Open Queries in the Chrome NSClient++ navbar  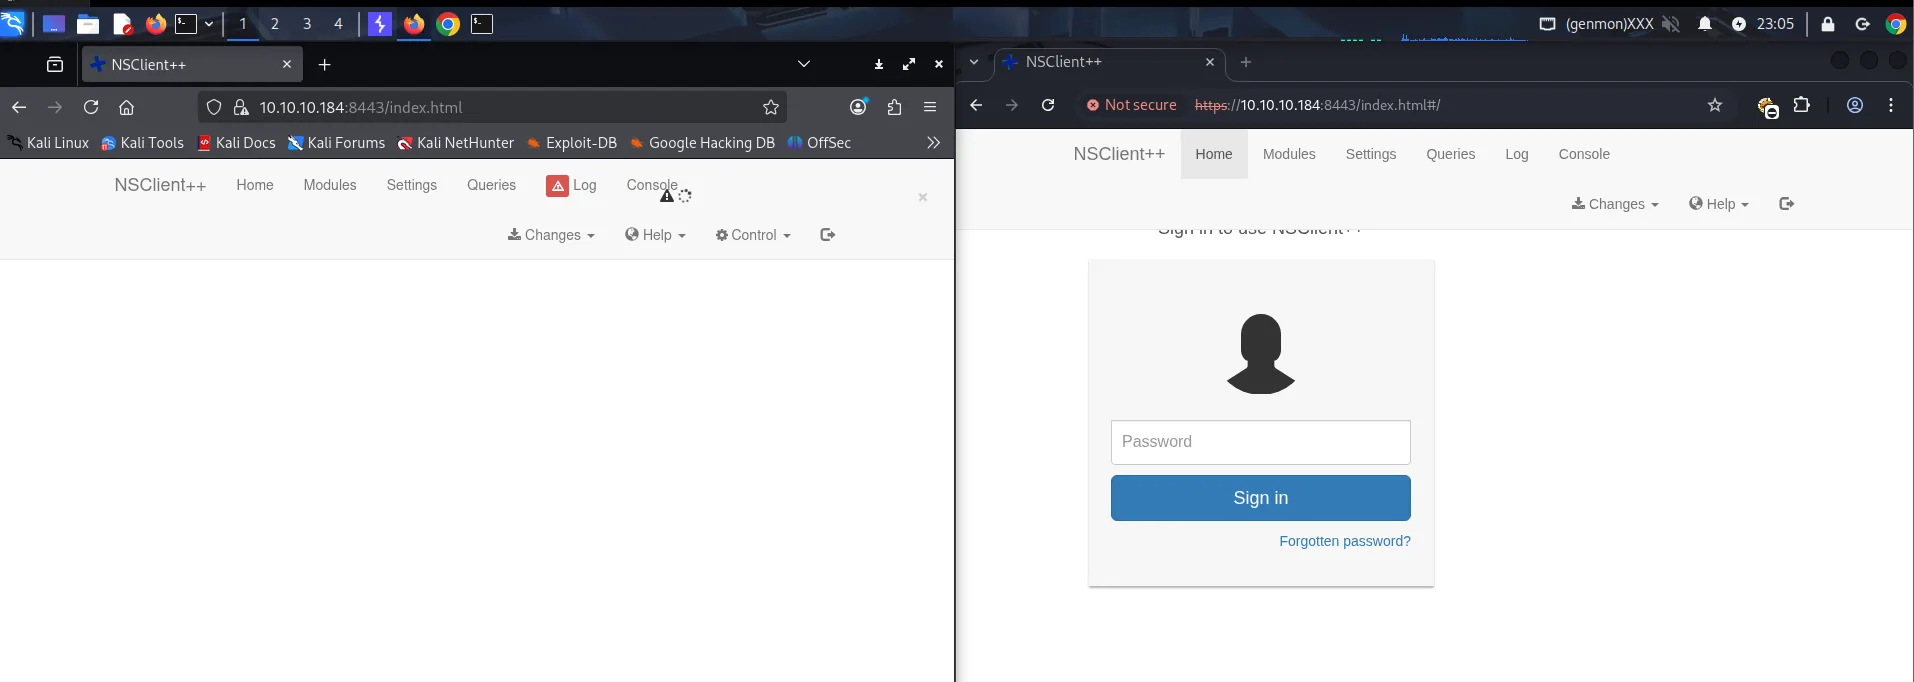(1451, 154)
